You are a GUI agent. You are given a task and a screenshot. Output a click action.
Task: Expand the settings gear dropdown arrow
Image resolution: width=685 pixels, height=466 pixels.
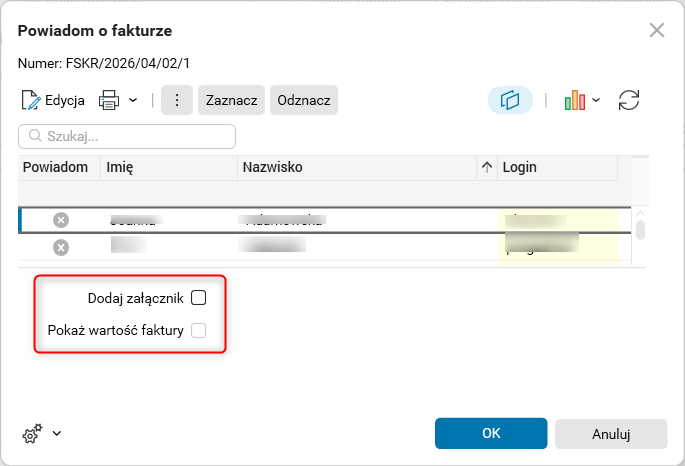pyautogui.click(x=57, y=433)
